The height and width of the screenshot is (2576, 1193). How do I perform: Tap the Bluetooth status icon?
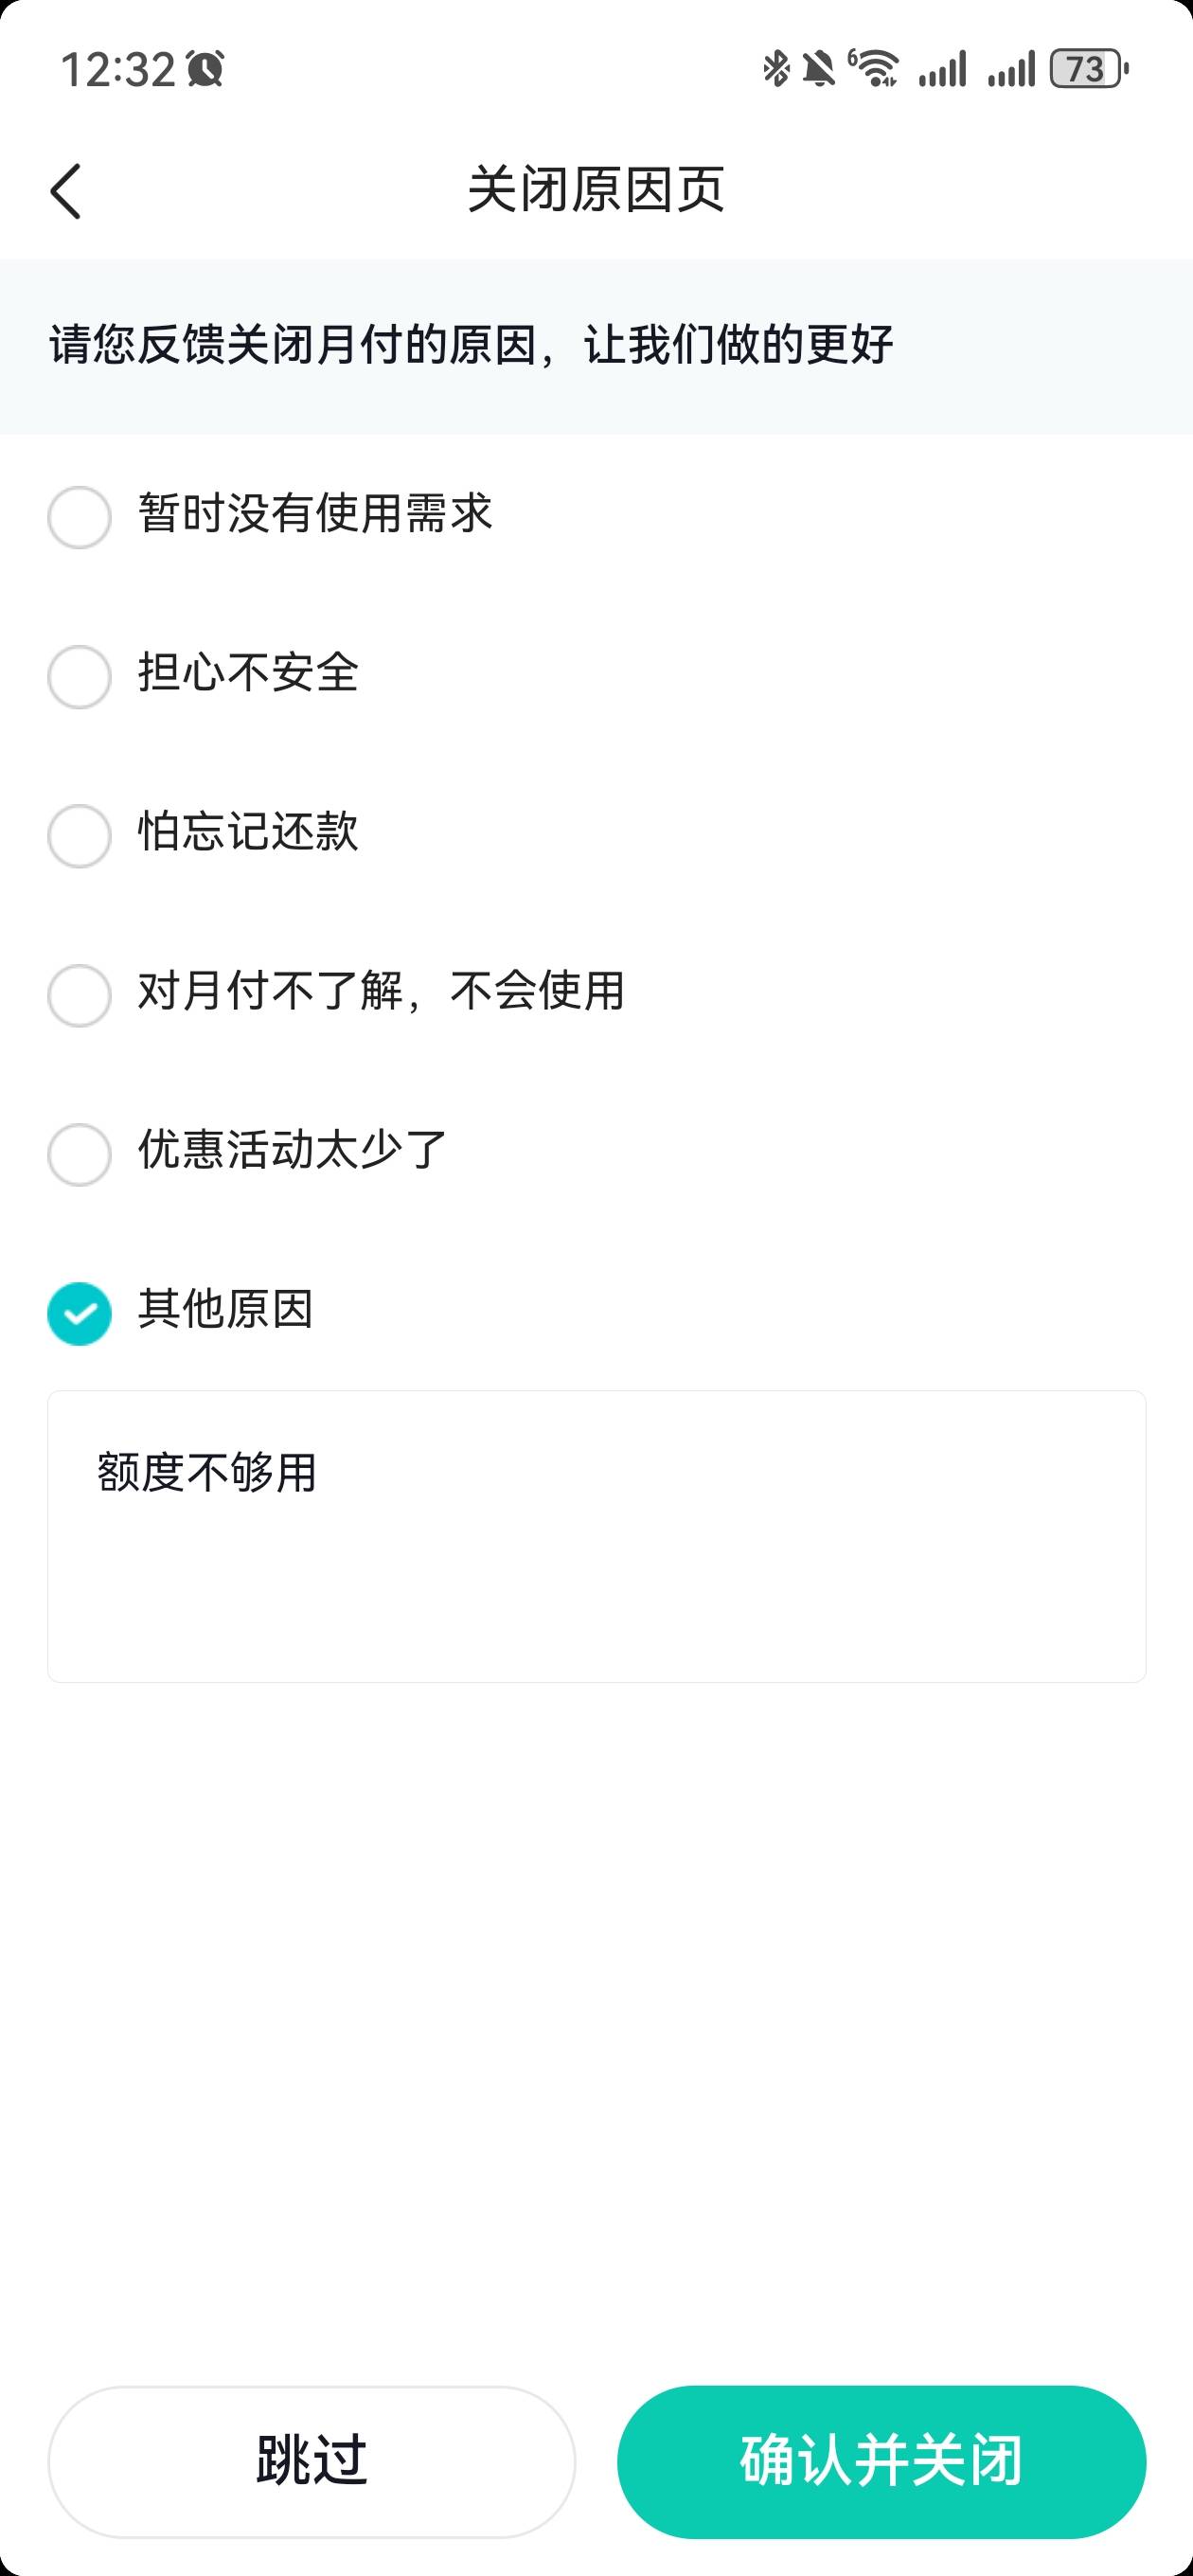[x=775, y=69]
